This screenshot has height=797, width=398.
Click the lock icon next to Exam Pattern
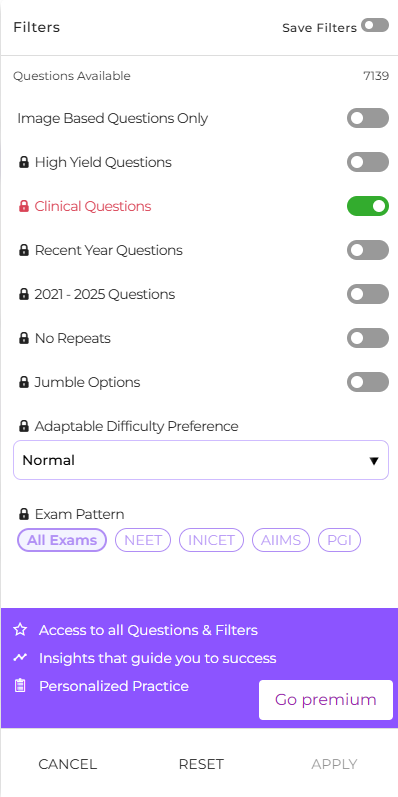click(23, 514)
